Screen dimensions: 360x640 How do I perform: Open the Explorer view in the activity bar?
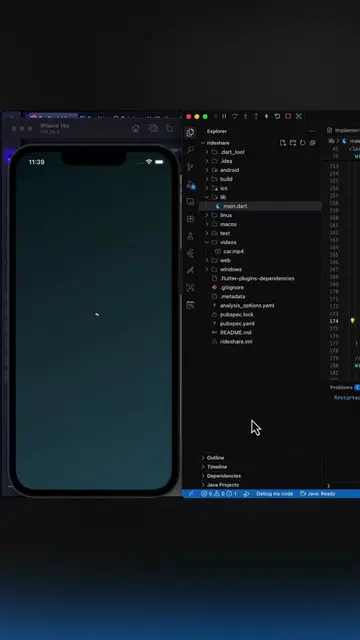click(x=190, y=133)
